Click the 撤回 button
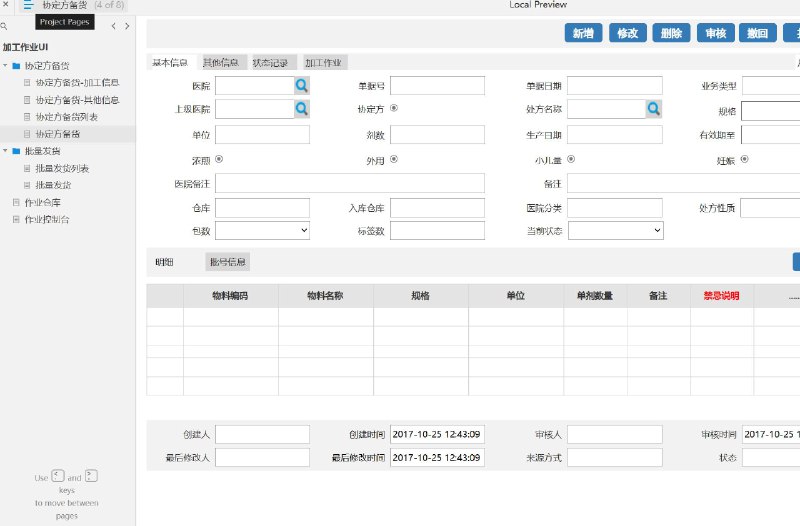 [x=758, y=33]
